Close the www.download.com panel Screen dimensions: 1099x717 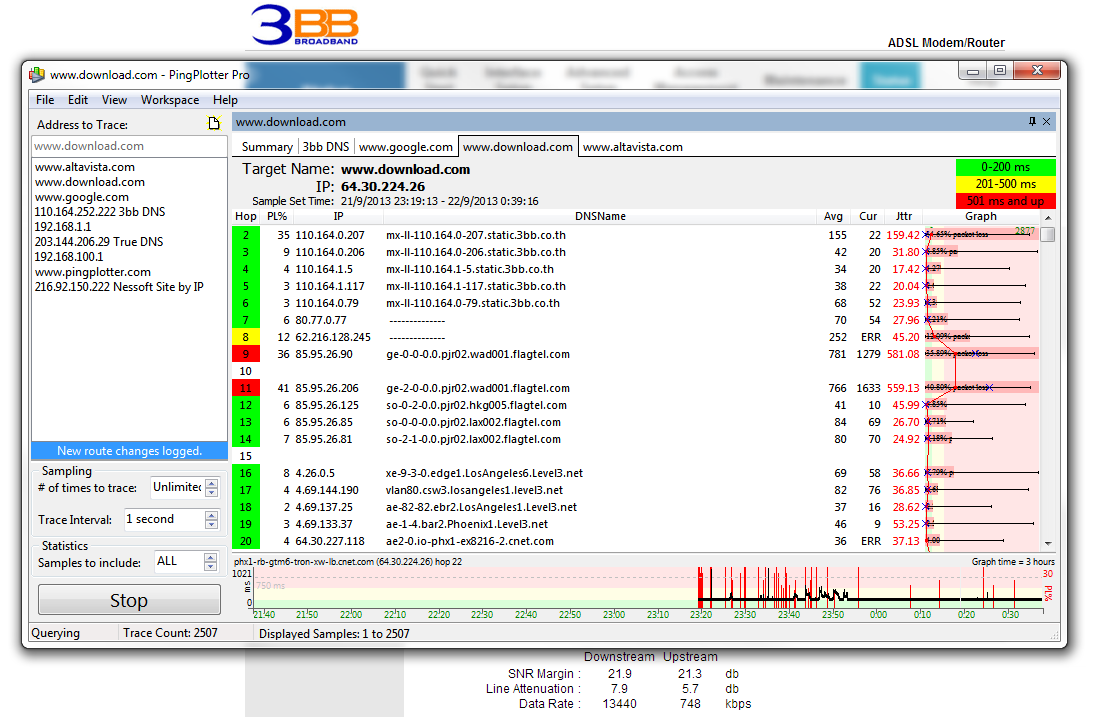point(1046,122)
